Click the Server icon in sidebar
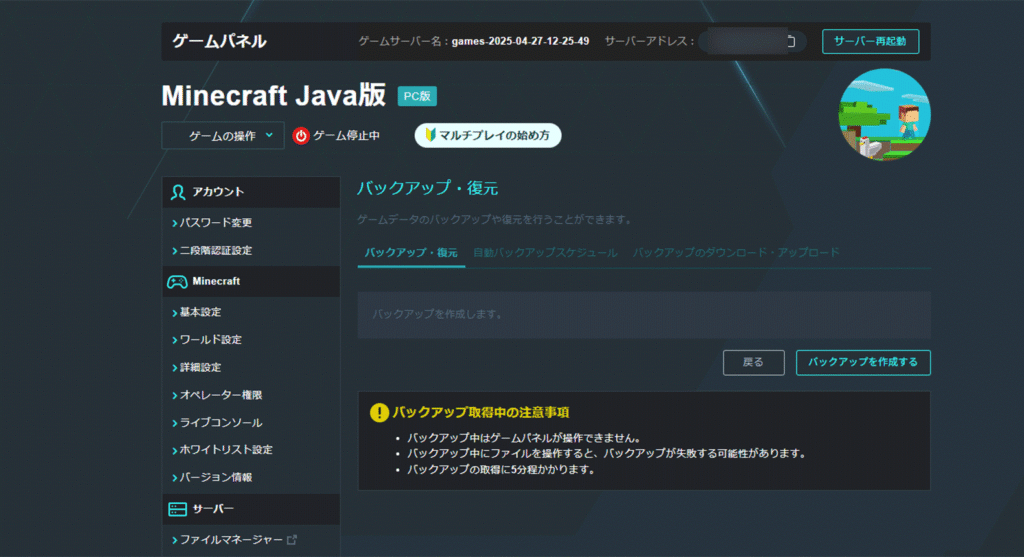 point(178,509)
